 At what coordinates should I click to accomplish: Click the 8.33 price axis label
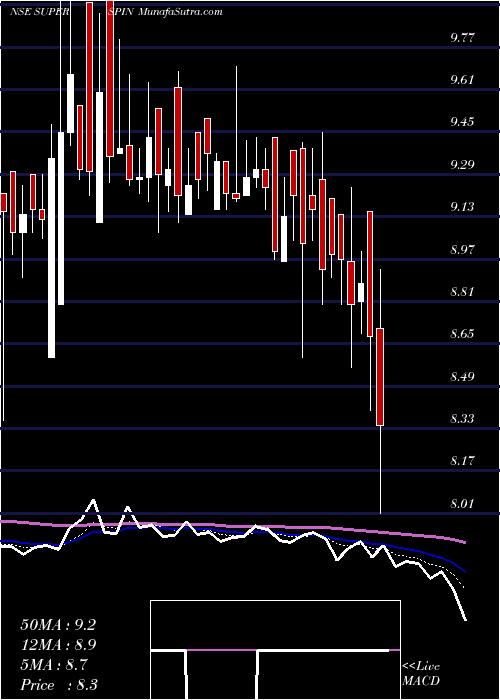click(x=462, y=419)
